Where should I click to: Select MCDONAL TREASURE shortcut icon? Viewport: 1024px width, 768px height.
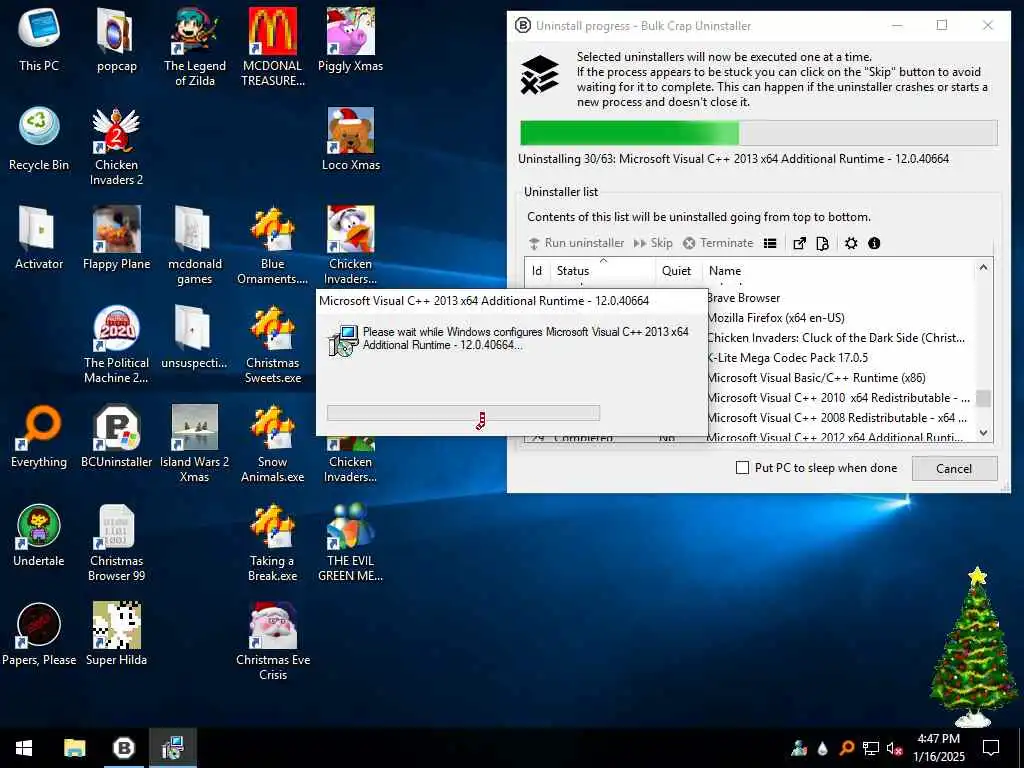(272, 46)
